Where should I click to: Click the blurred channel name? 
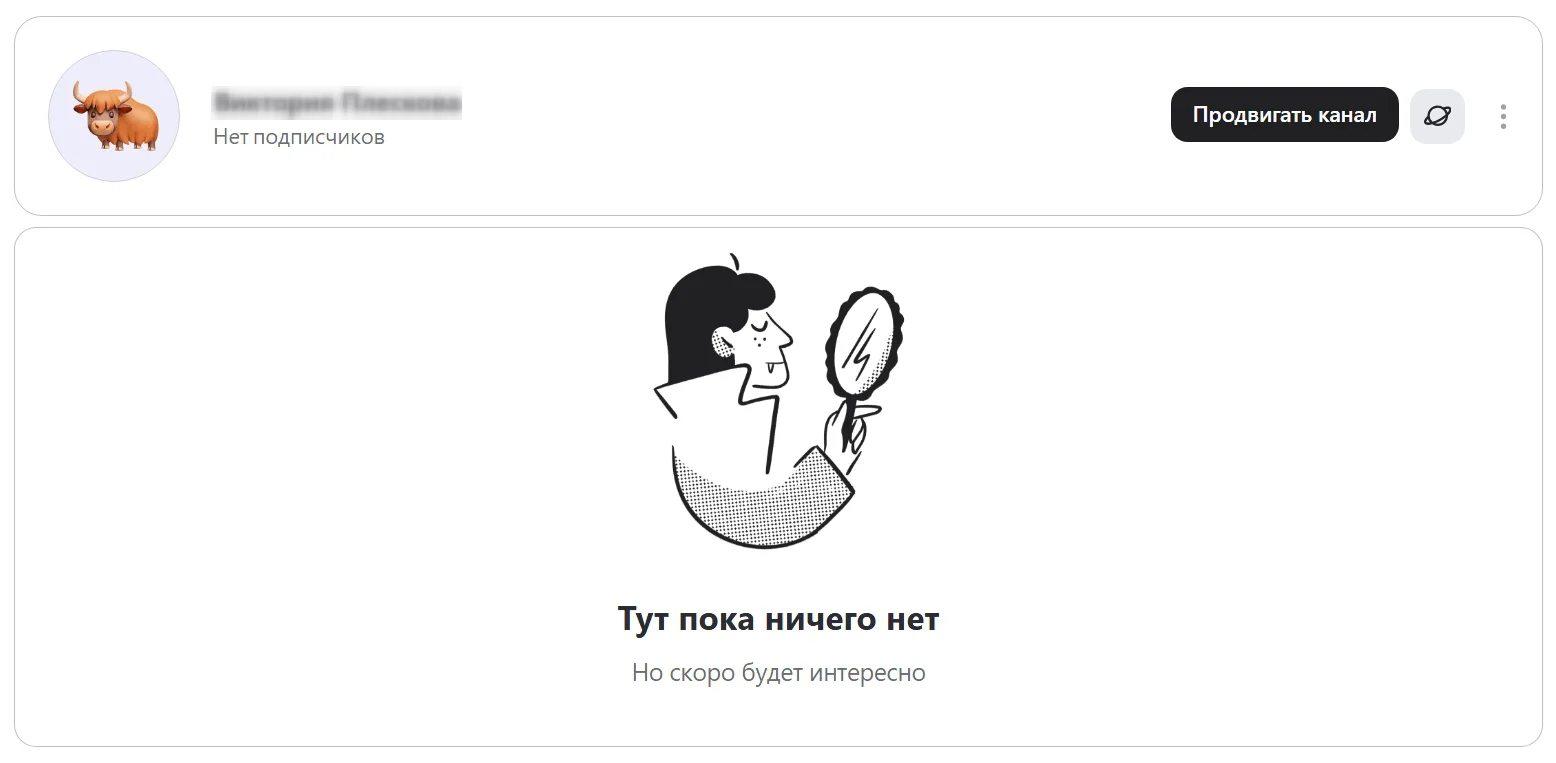click(x=338, y=102)
